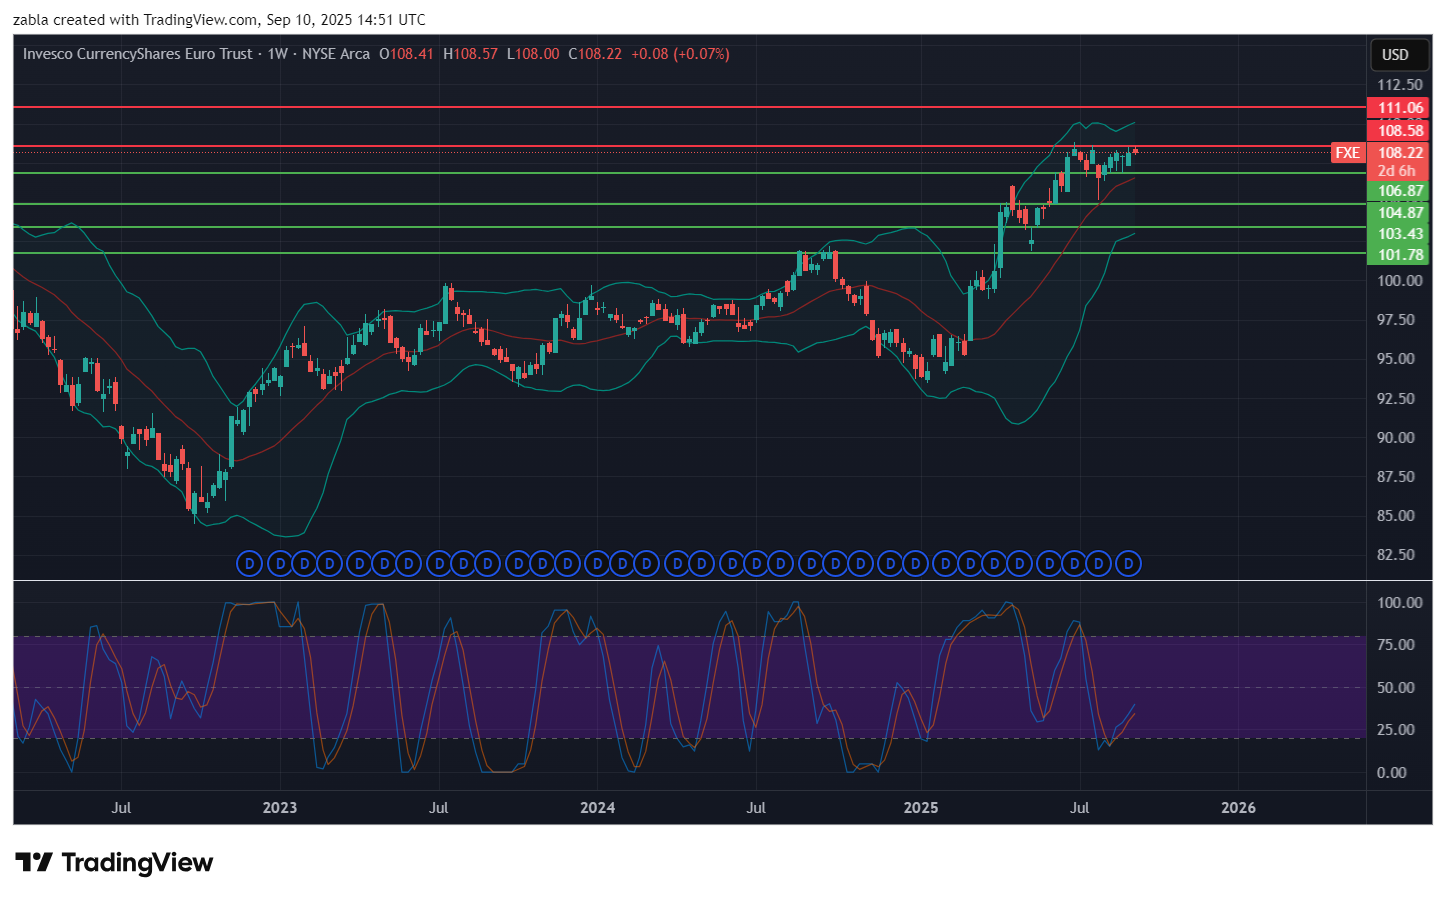
Task: Click the 82.50 value on price scale
Action: pyautogui.click(x=1396, y=555)
